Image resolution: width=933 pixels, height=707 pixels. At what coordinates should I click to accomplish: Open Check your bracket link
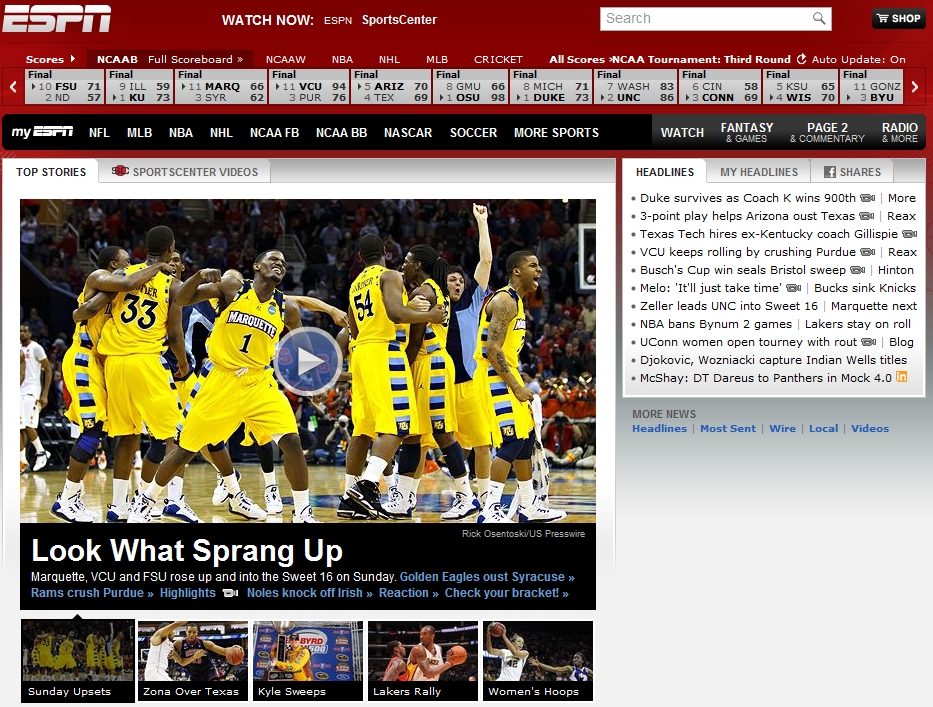click(506, 593)
